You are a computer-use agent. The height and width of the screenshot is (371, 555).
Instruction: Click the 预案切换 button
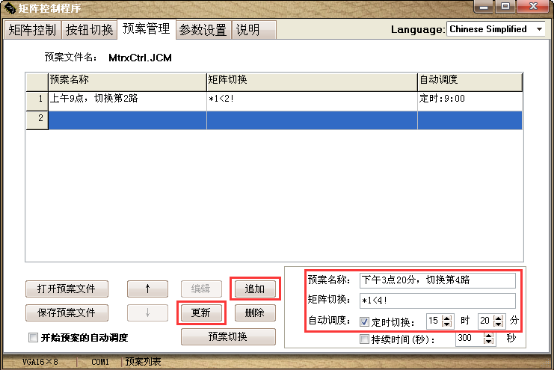pos(228,337)
